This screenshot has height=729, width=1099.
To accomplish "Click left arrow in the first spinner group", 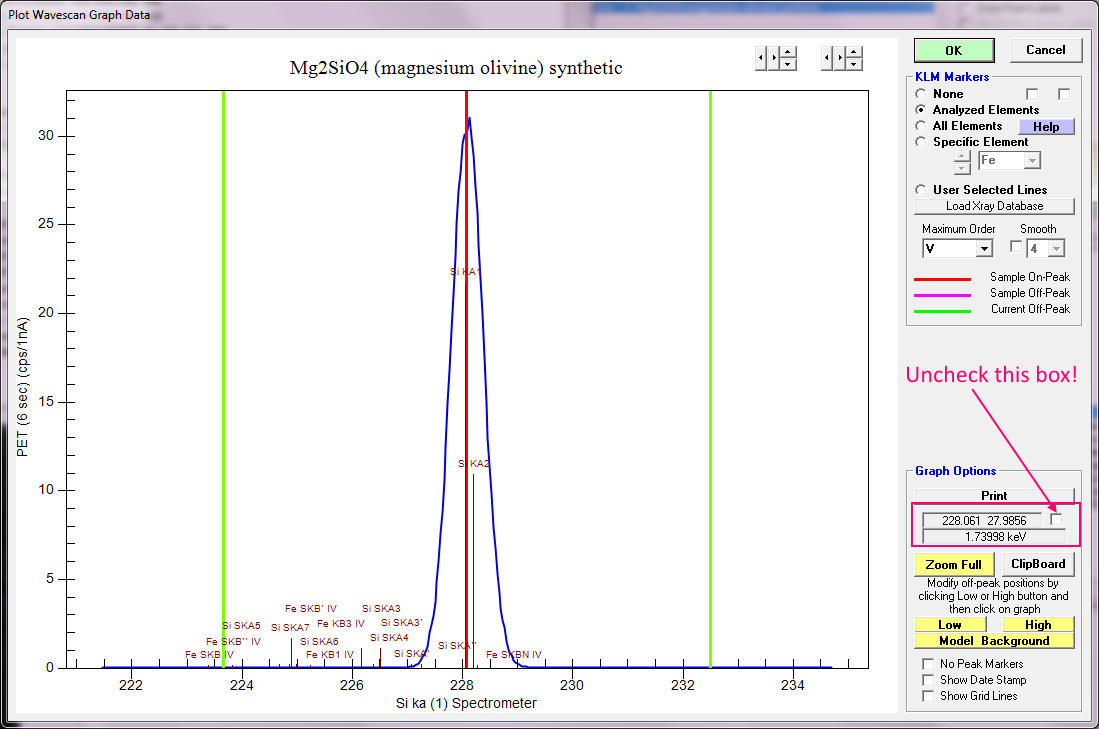I will tap(761, 58).
